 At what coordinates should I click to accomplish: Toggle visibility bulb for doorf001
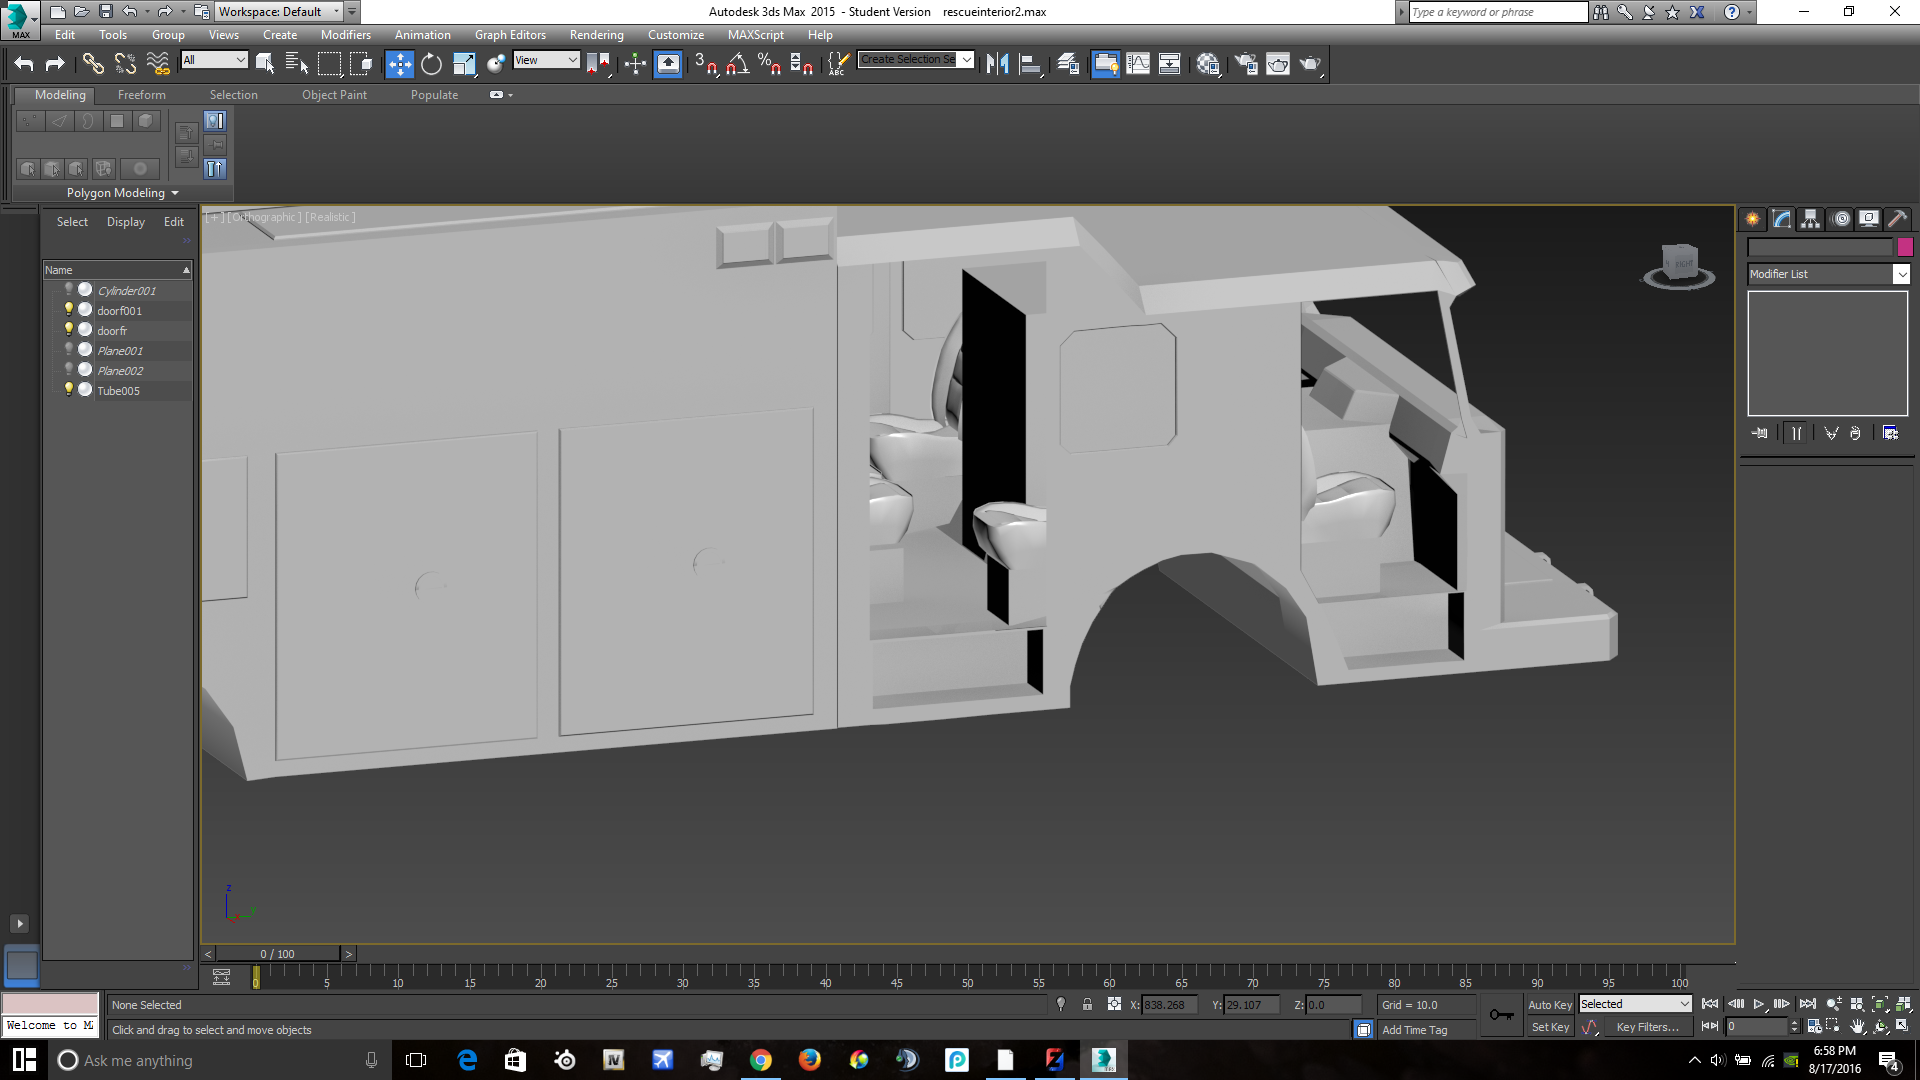tap(69, 310)
